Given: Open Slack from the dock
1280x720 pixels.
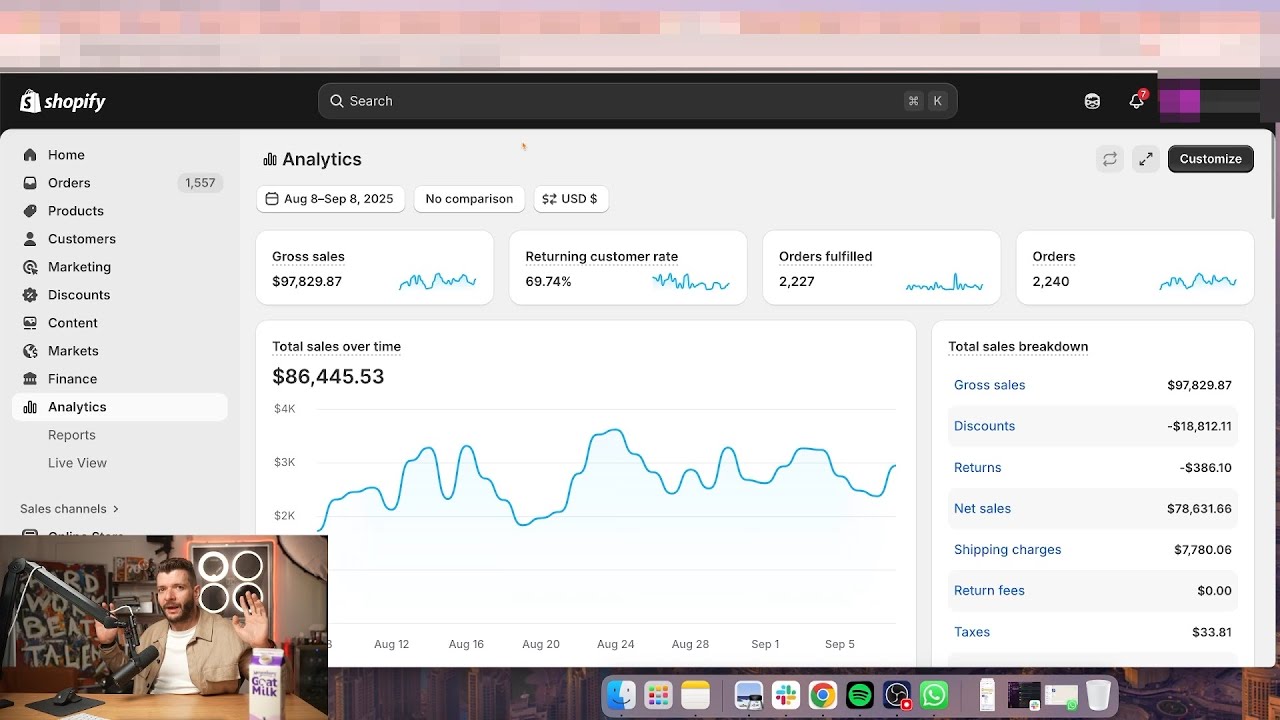Looking at the screenshot, I should [x=786, y=695].
